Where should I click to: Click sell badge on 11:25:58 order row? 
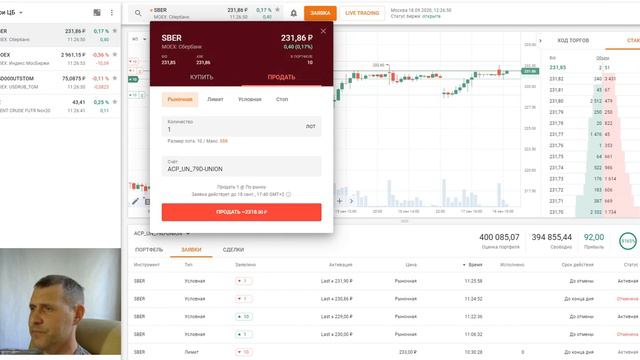[x=244, y=281]
